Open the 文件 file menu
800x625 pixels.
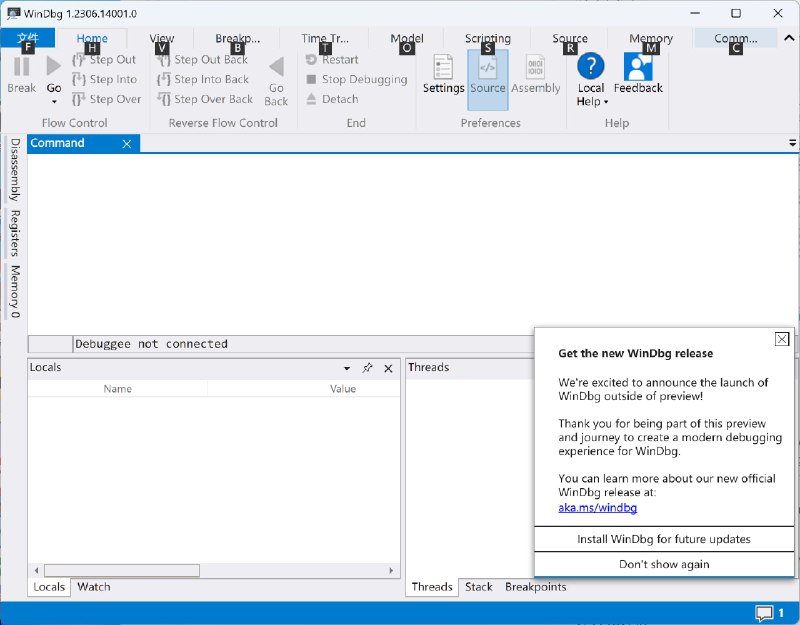[28, 38]
